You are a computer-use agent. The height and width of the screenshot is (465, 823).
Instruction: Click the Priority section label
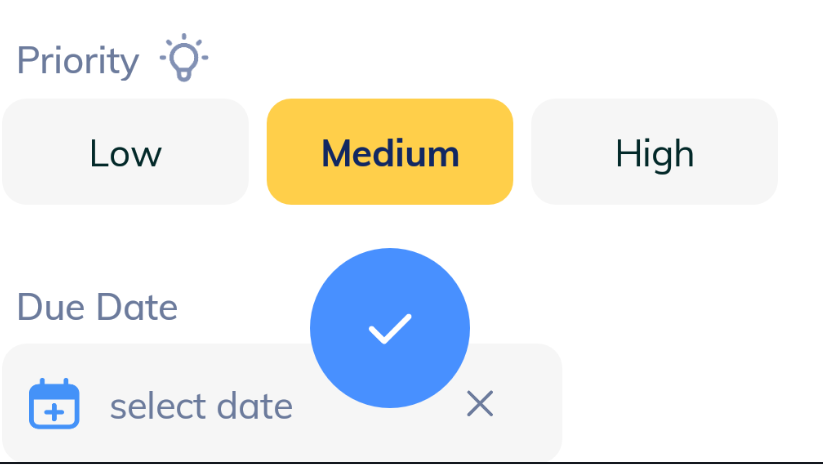tap(78, 61)
